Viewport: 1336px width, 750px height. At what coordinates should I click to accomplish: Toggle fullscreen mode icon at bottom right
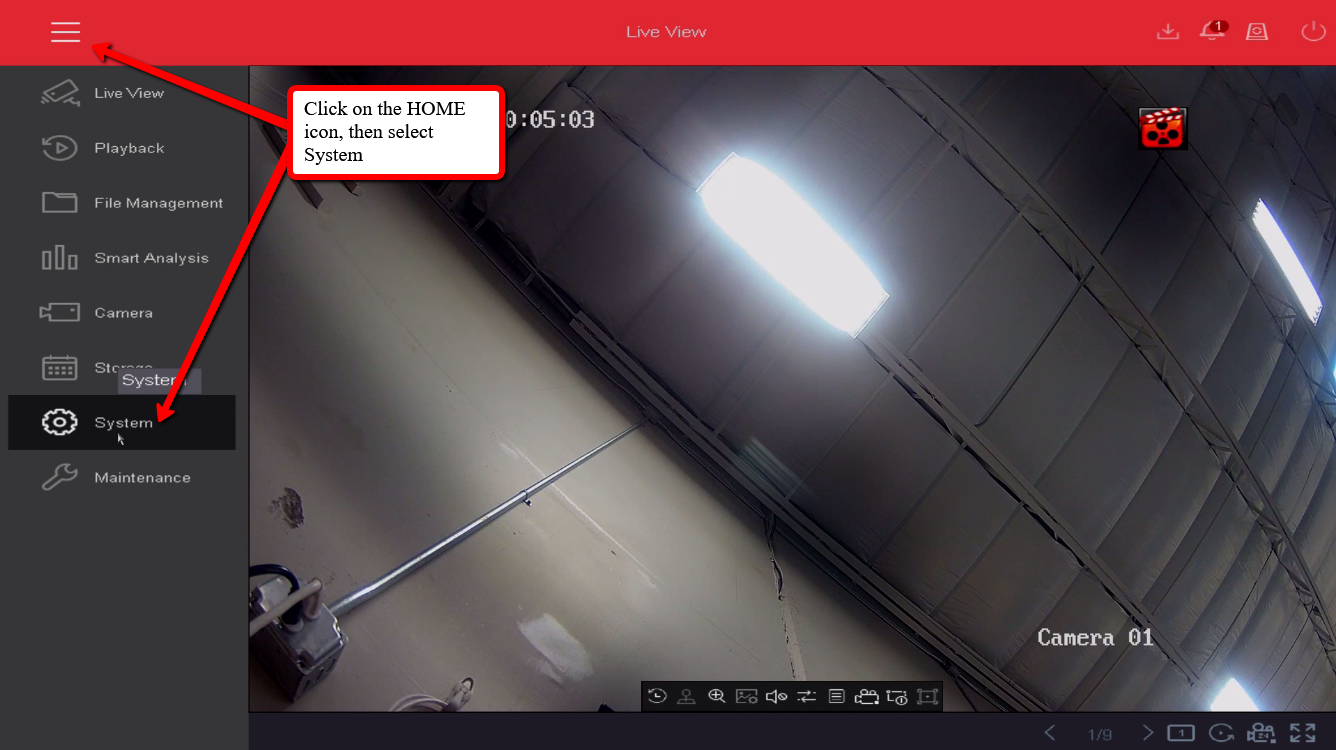[x=1302, y=733]
